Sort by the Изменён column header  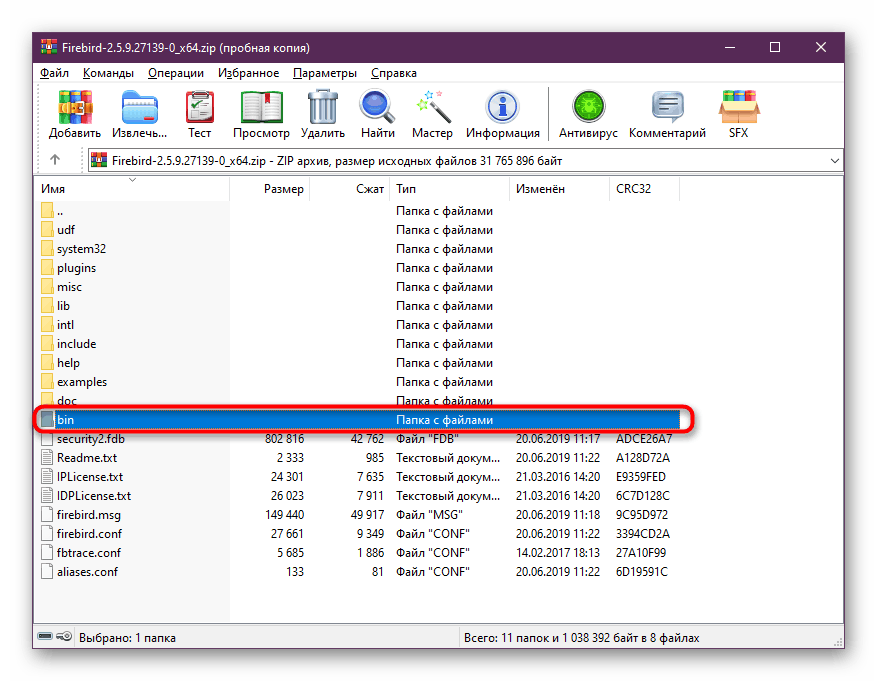(559, 189)
